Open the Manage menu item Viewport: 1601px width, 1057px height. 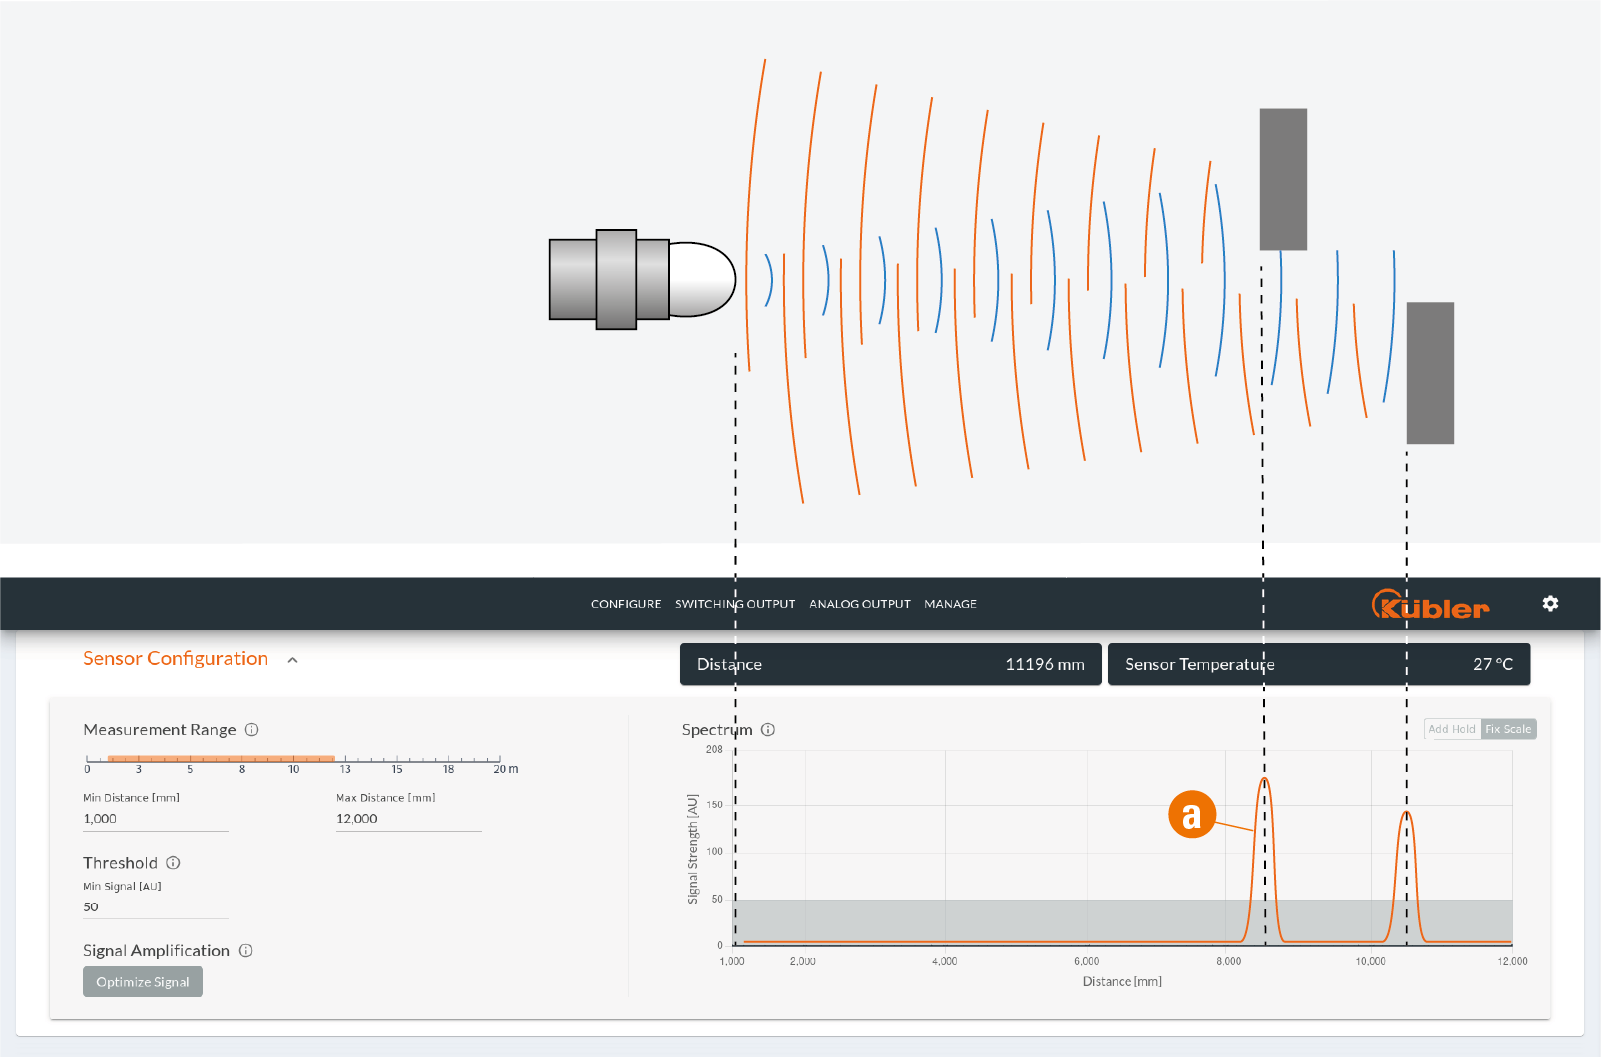pyautogui.click(x=950, y=604)
